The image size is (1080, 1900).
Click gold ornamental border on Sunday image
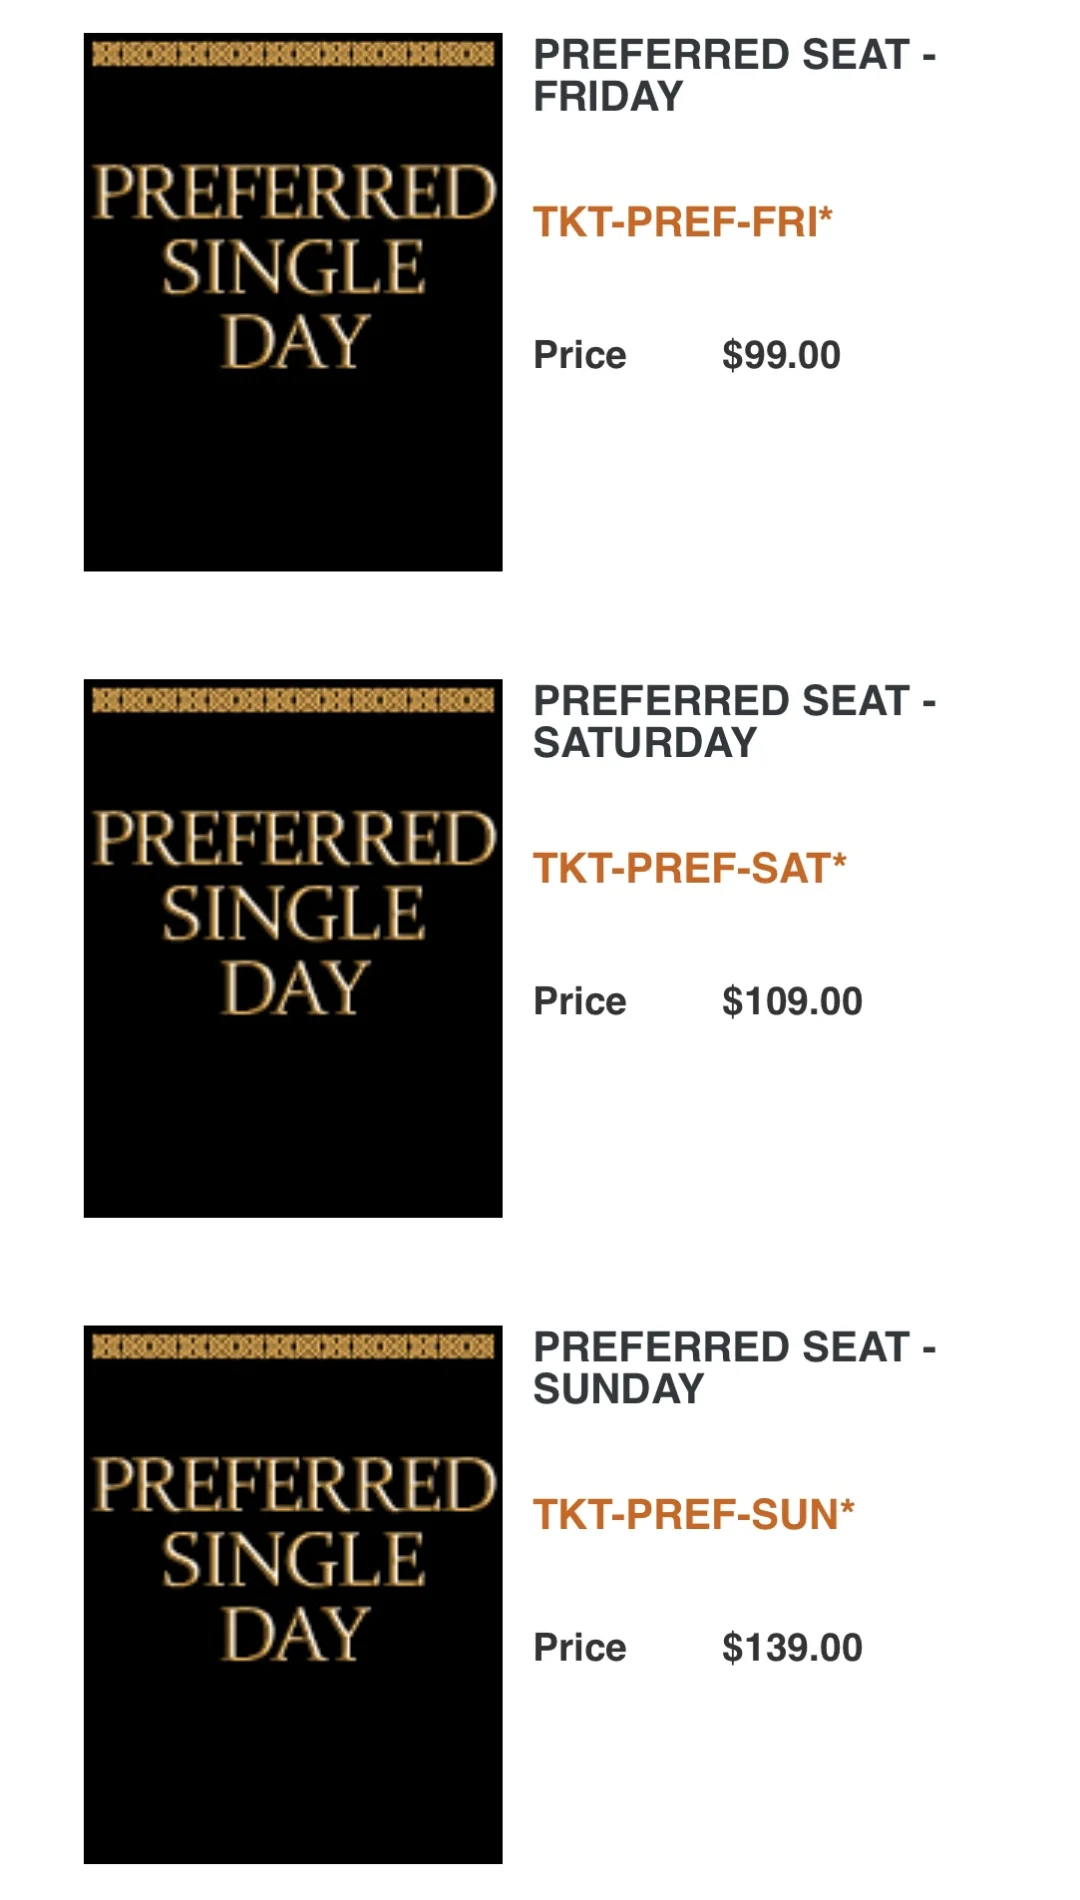pyautogui.click(x=293, y=1346)
